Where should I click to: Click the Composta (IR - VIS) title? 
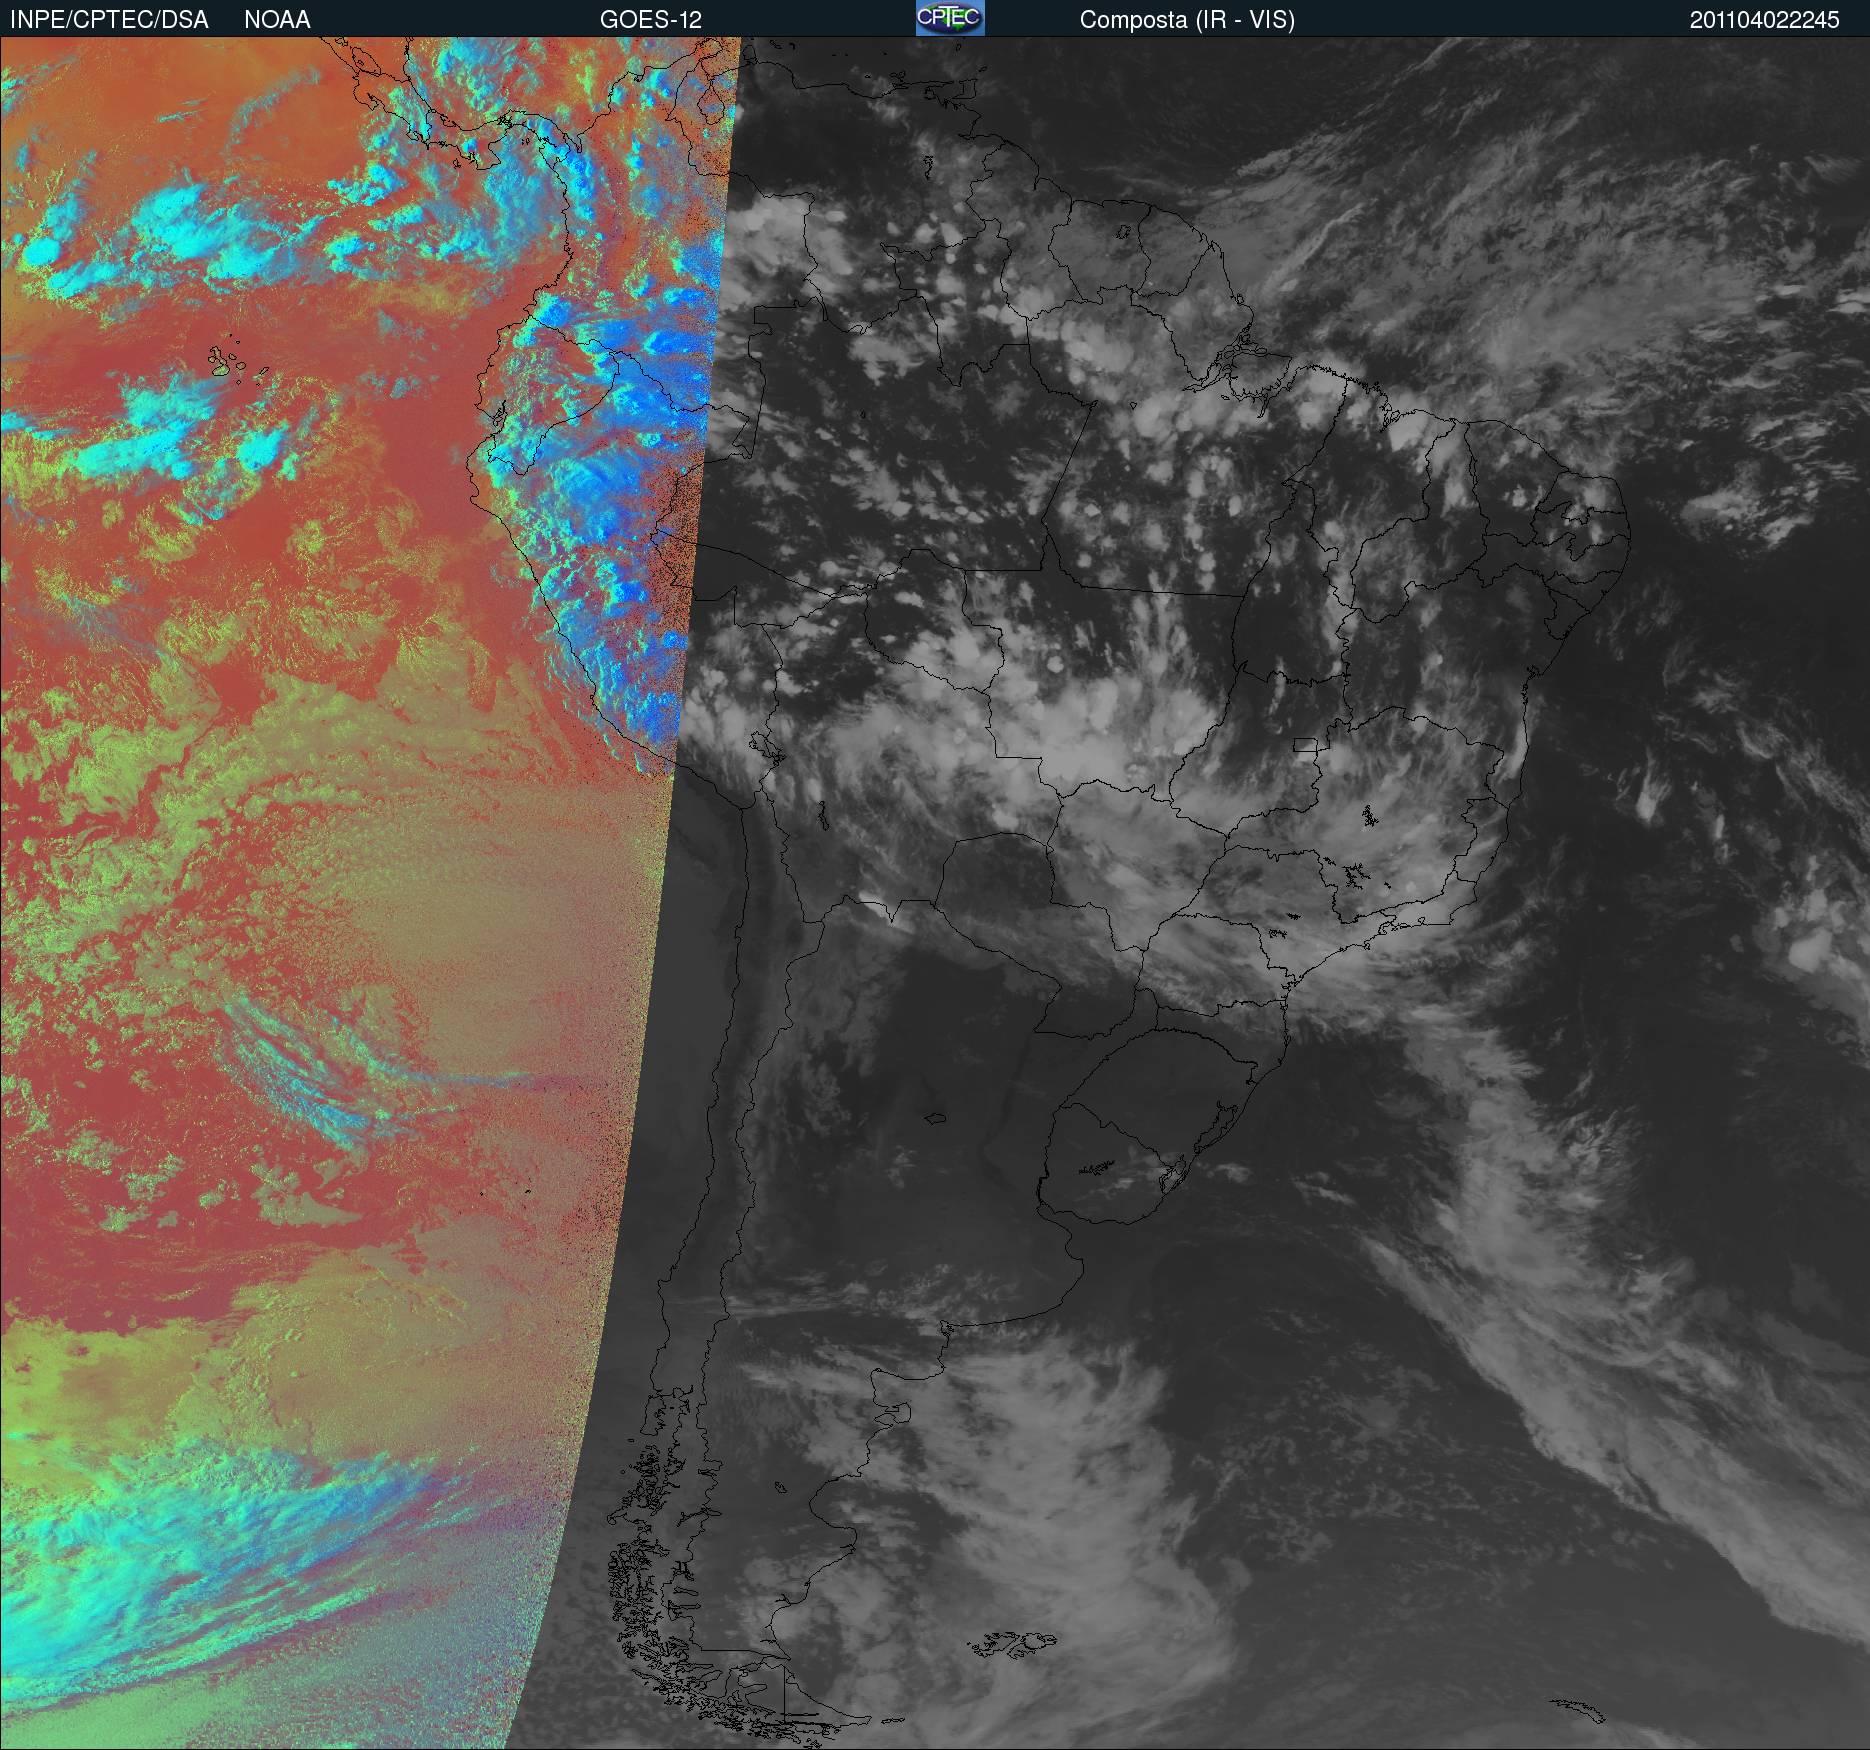click(1187, 20)
